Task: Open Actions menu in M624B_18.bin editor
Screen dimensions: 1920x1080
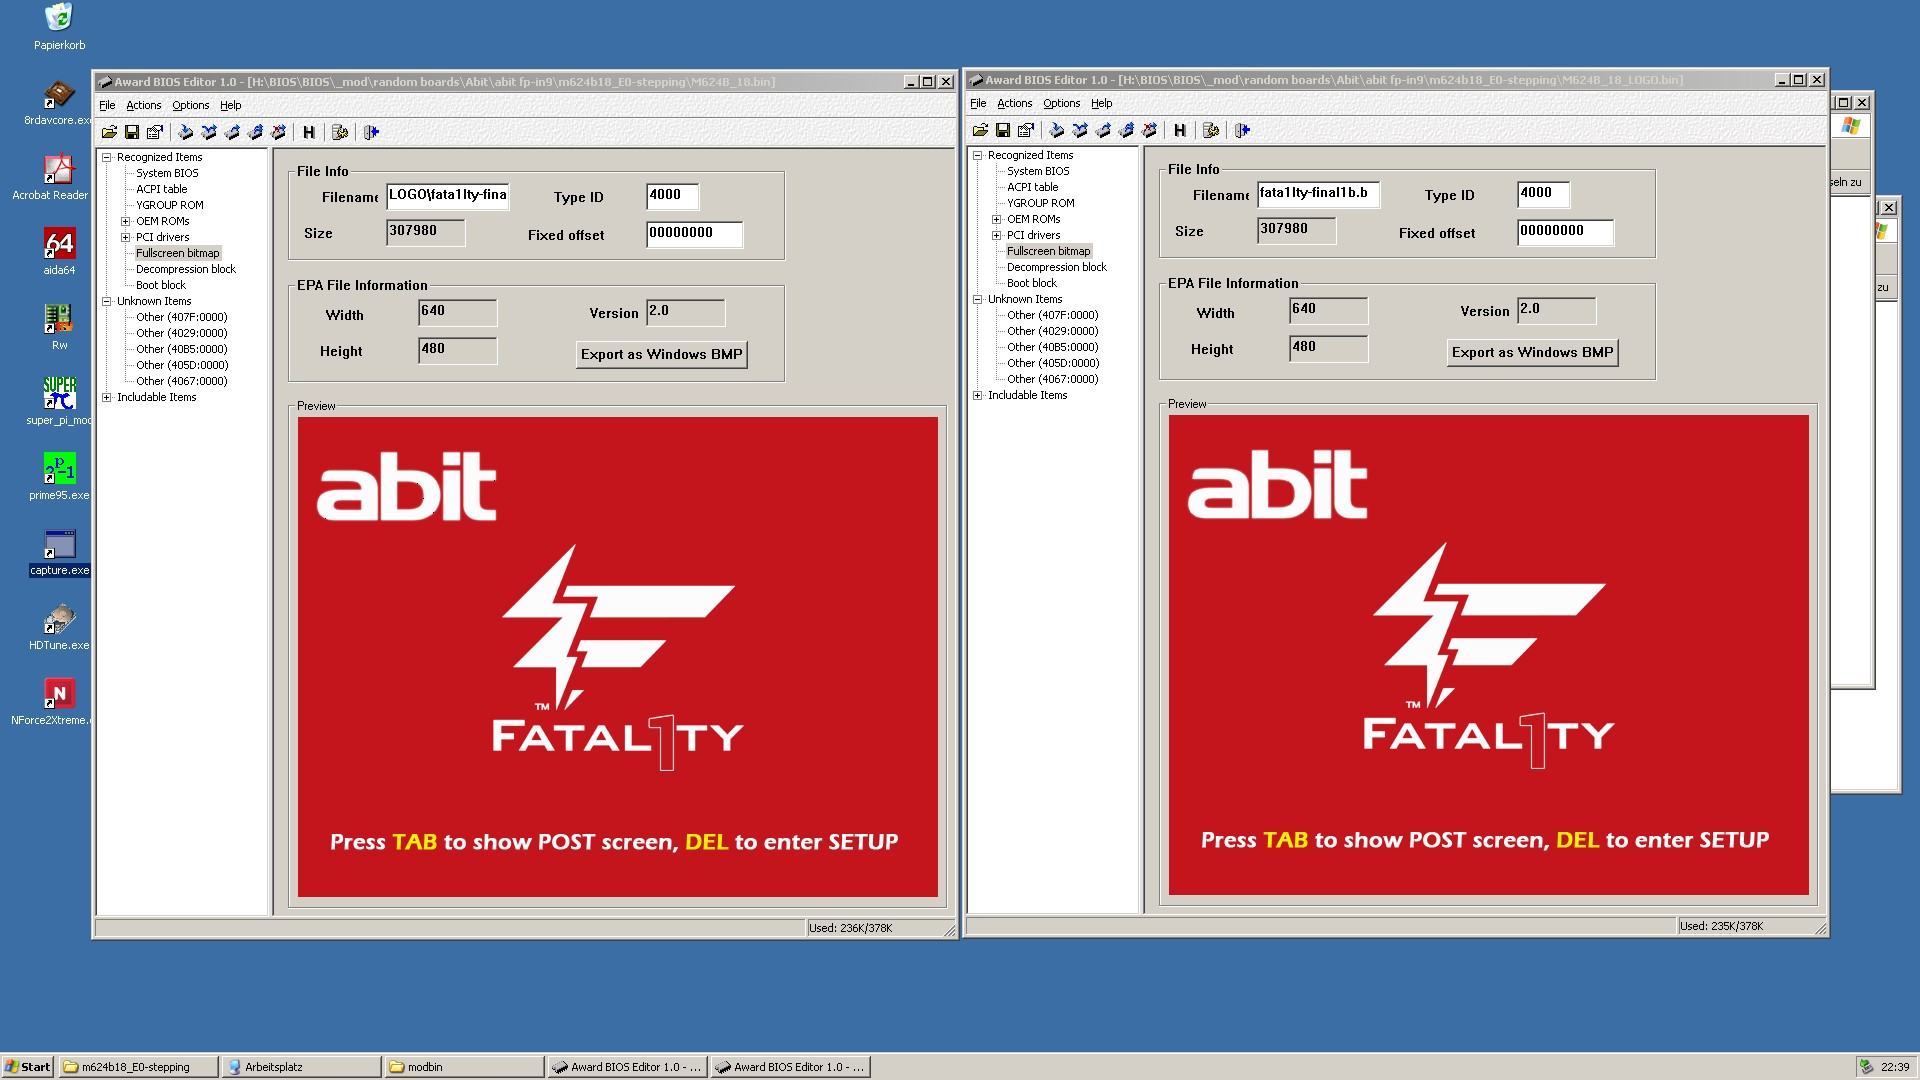Action: [143, 105]
